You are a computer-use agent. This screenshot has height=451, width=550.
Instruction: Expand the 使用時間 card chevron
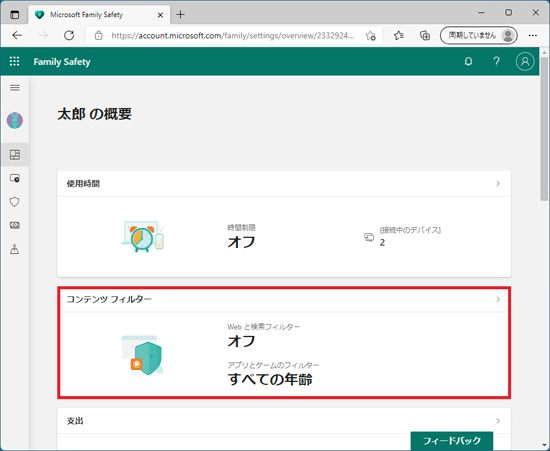[x=498, y=184]
